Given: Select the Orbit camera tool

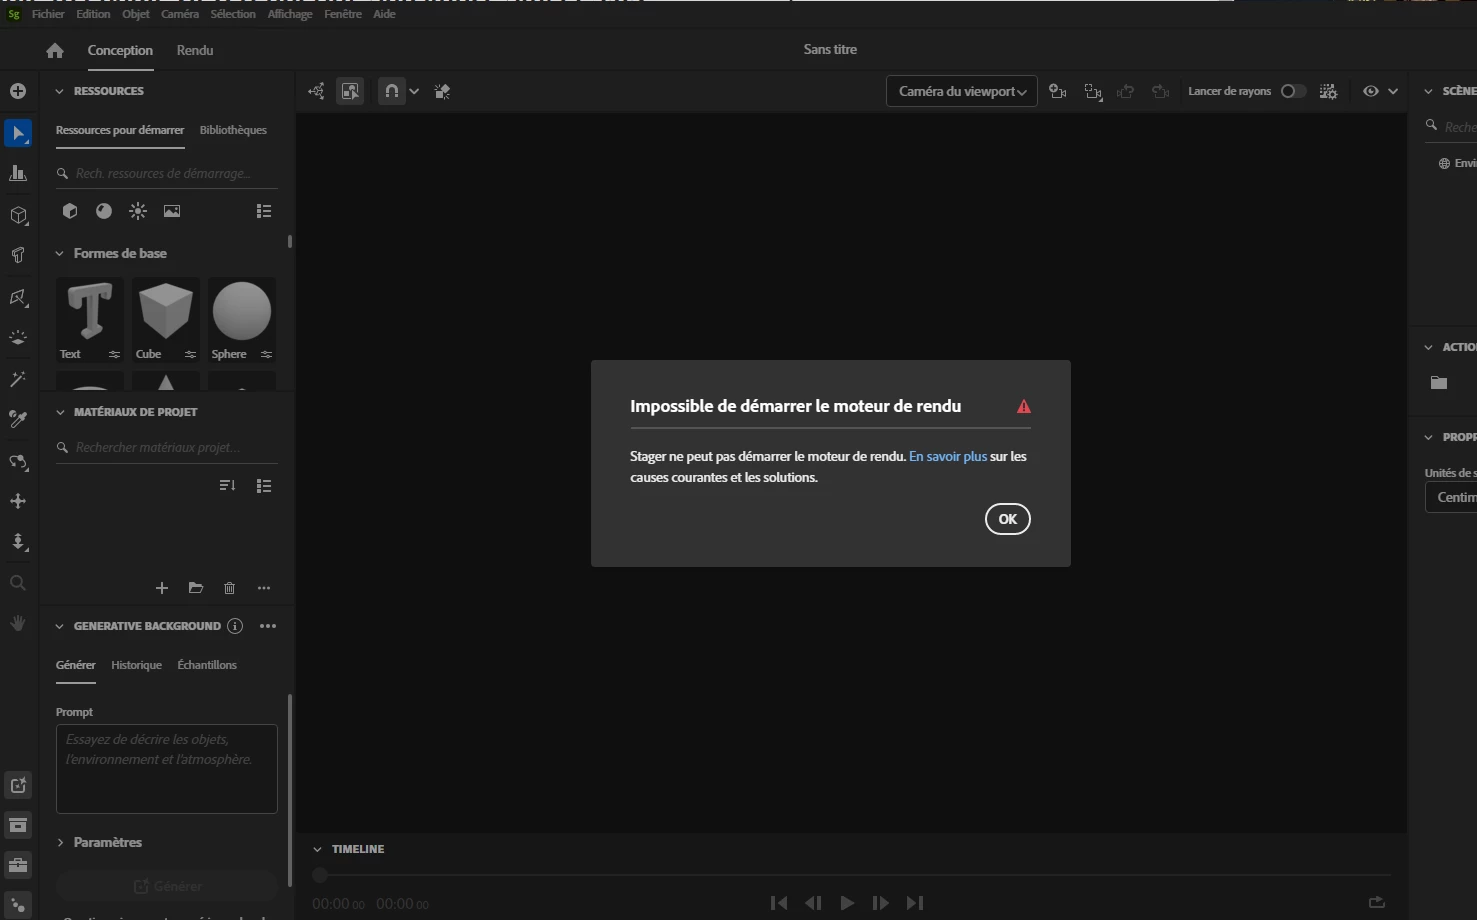Looking at the screenshot, I should click(18, 461).
